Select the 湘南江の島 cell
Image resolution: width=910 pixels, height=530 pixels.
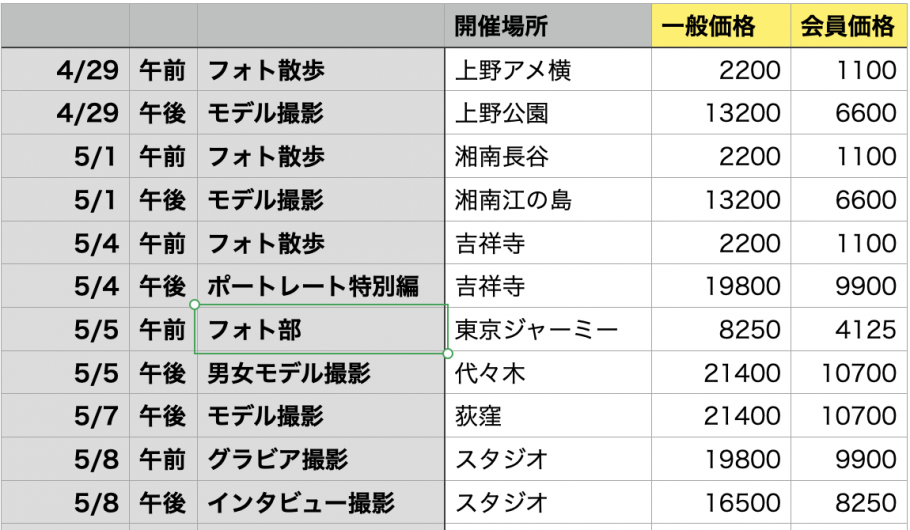point(548,200)
